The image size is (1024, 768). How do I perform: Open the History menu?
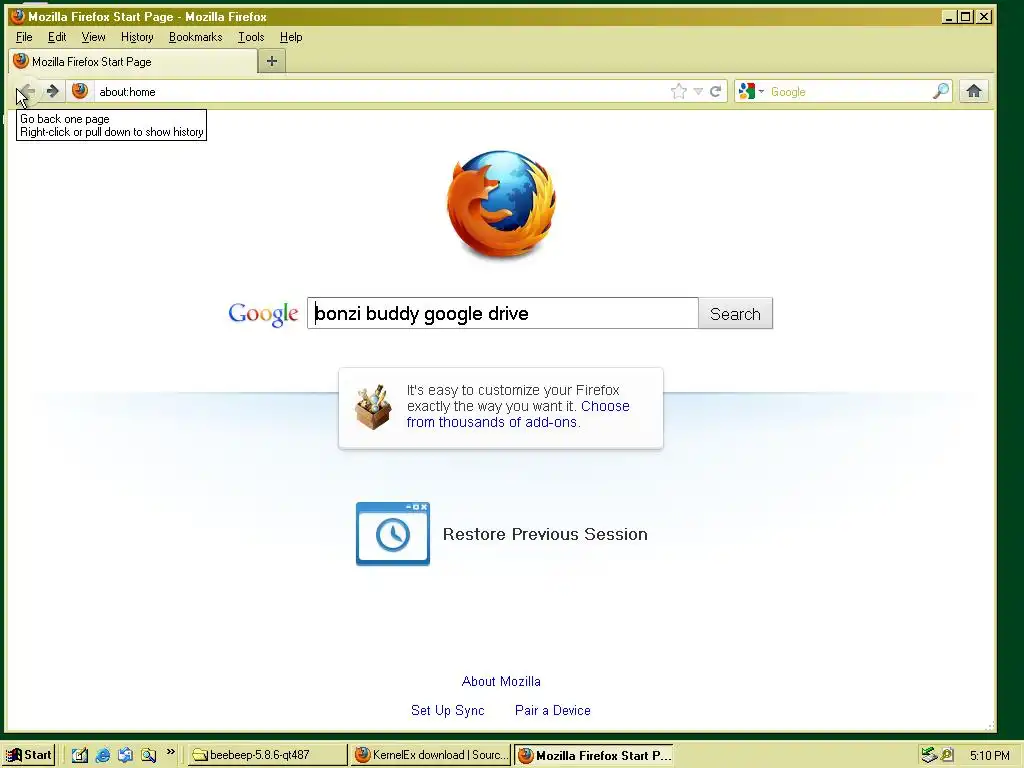click(x=137, y=37)
